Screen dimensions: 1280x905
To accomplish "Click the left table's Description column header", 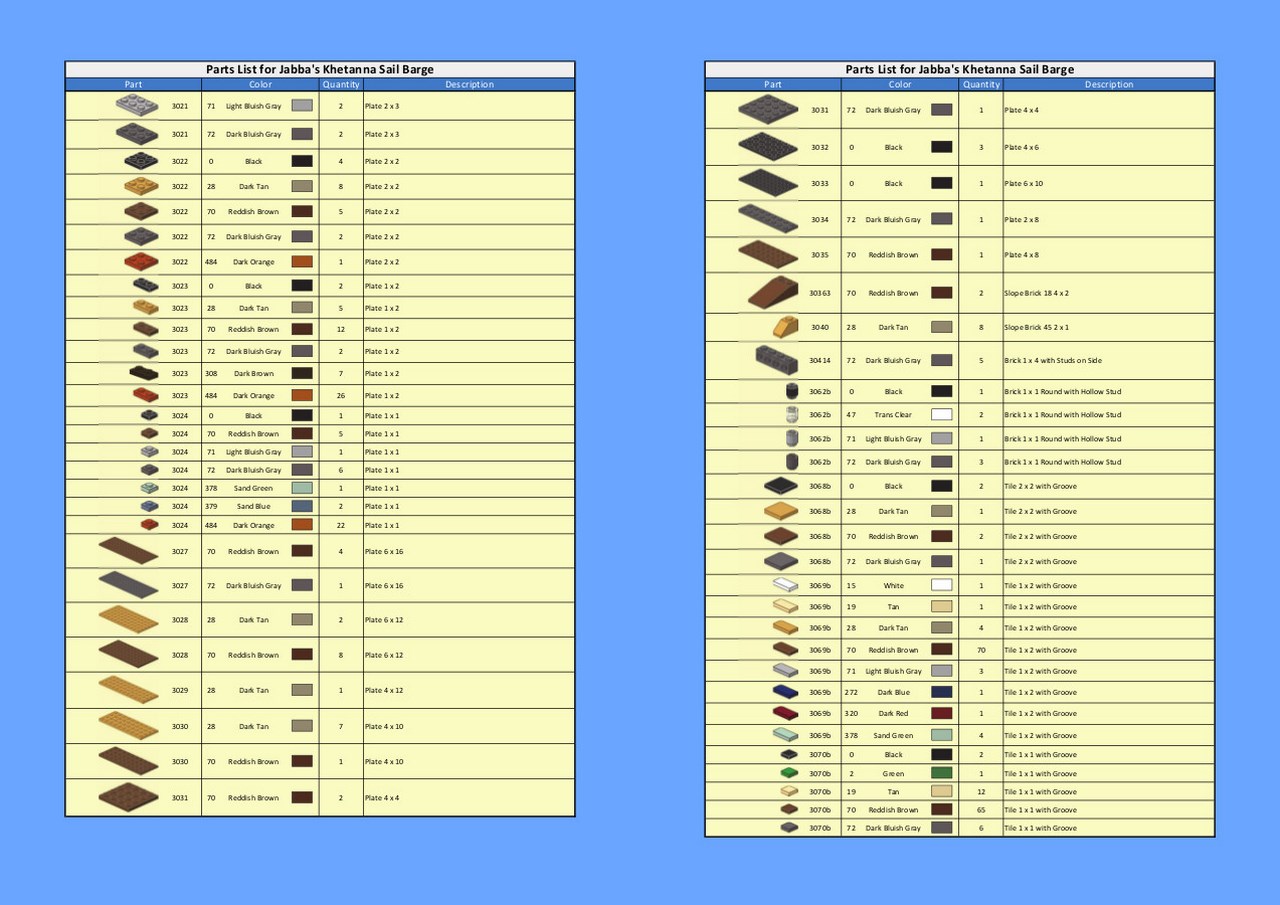I will pyautogui.click(x=469, y=84).
